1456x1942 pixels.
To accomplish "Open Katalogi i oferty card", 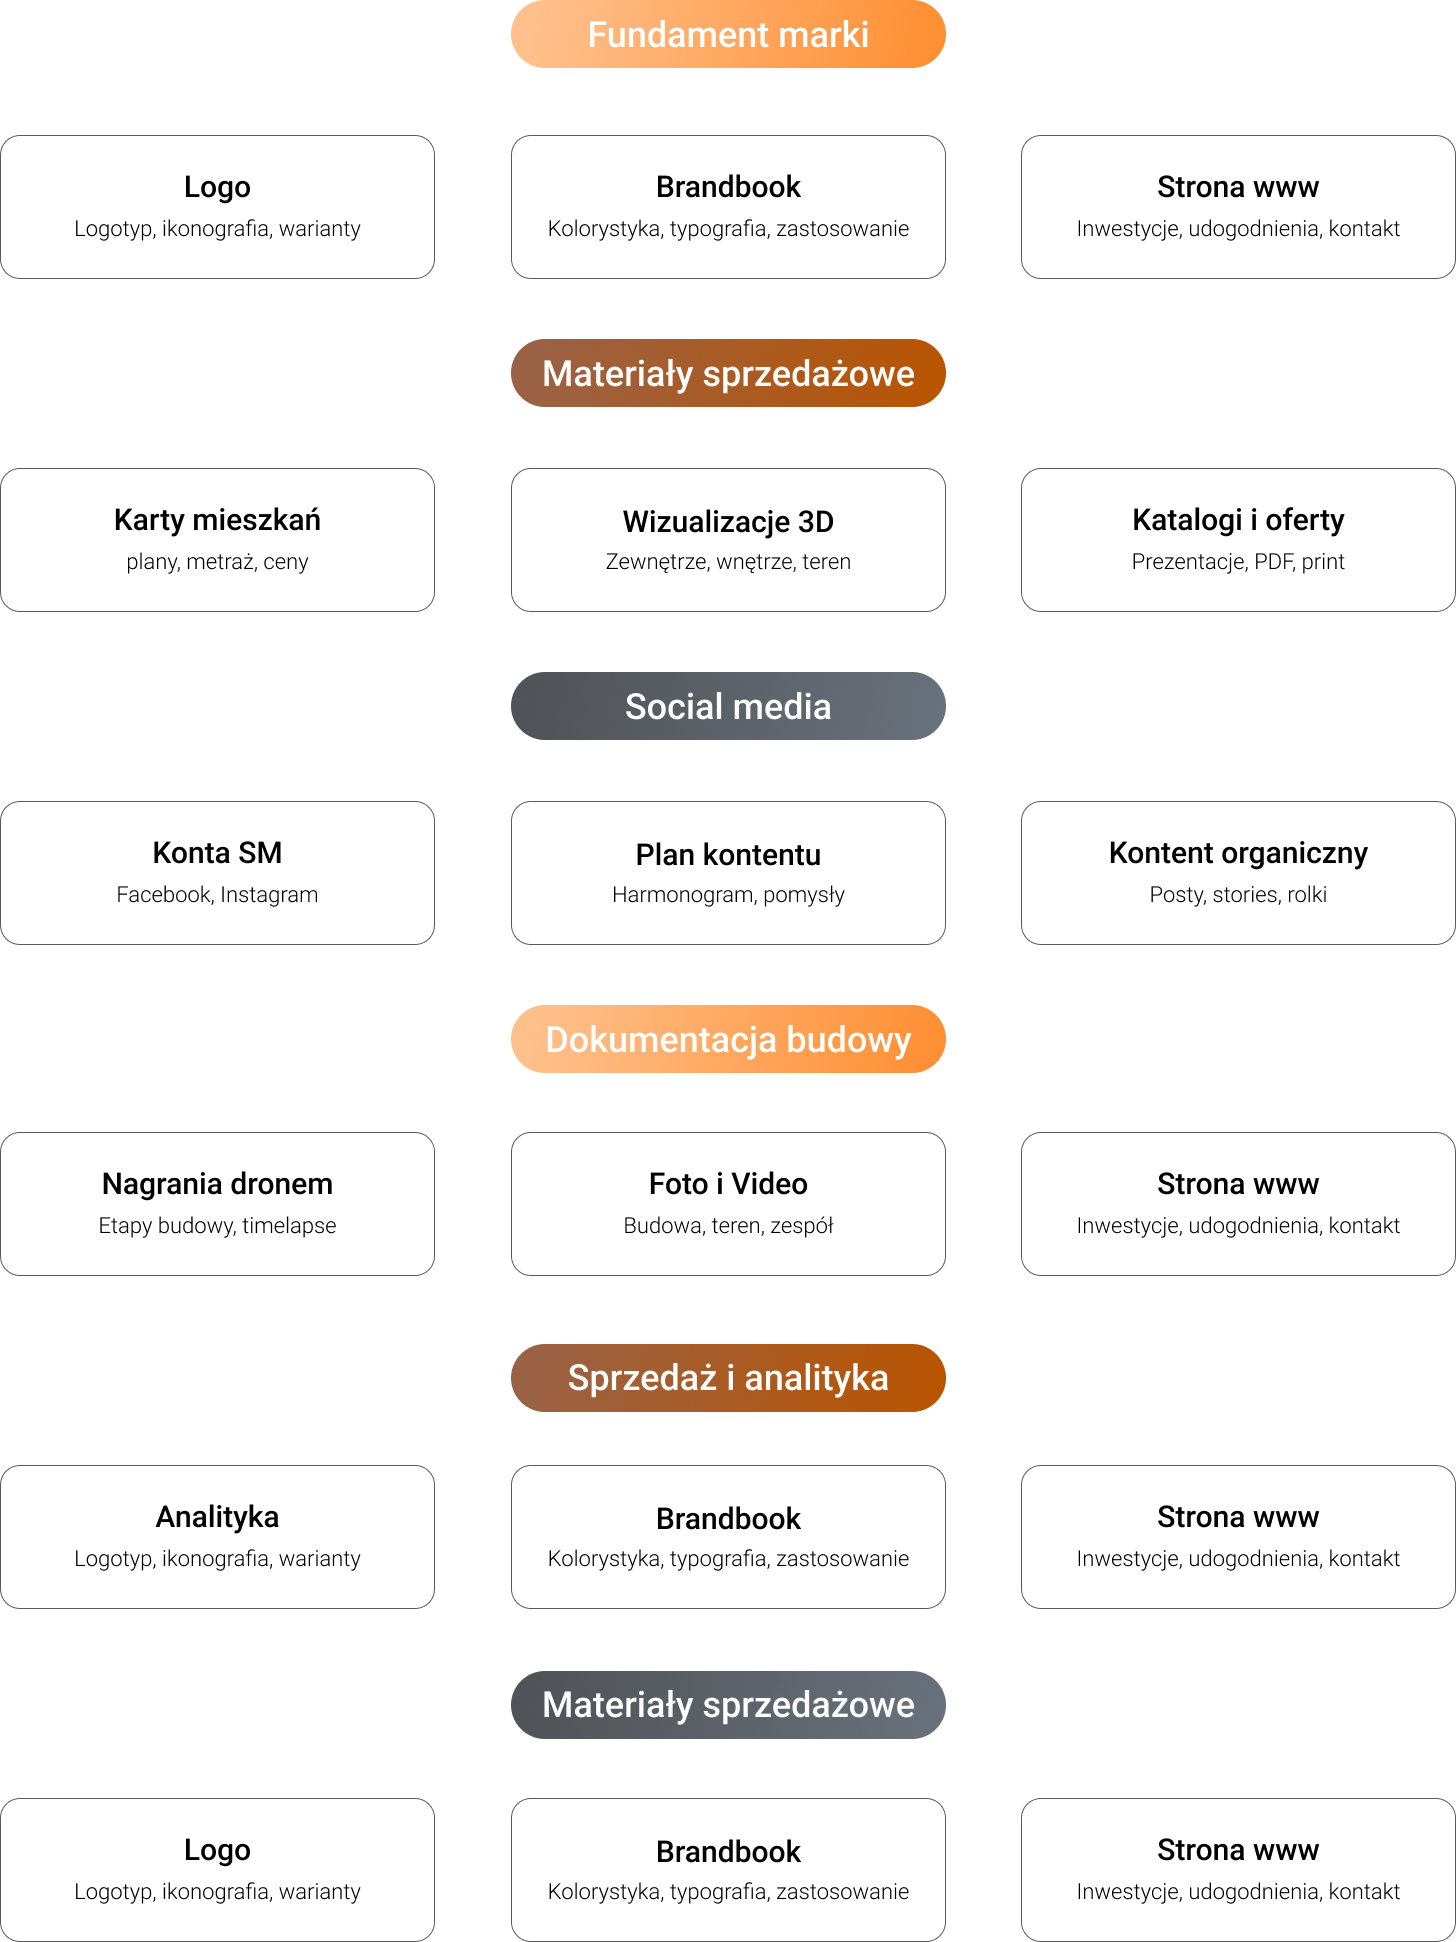I will point(1238,540).
